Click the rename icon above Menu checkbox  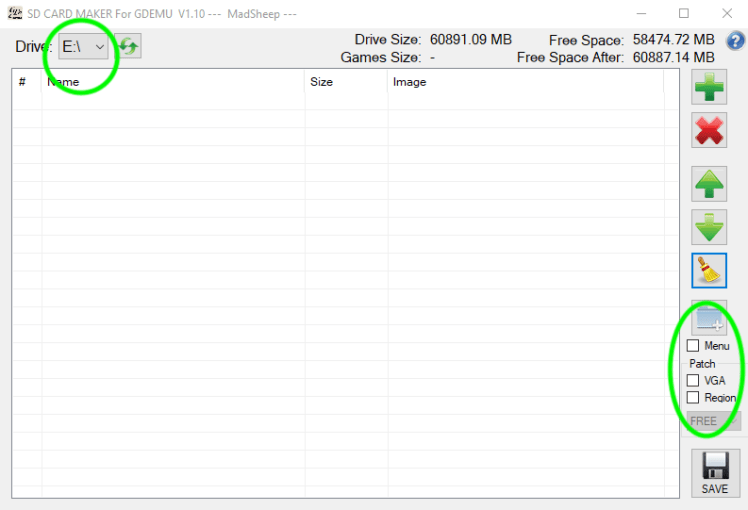pyautogui.click(x=710, y=319)
